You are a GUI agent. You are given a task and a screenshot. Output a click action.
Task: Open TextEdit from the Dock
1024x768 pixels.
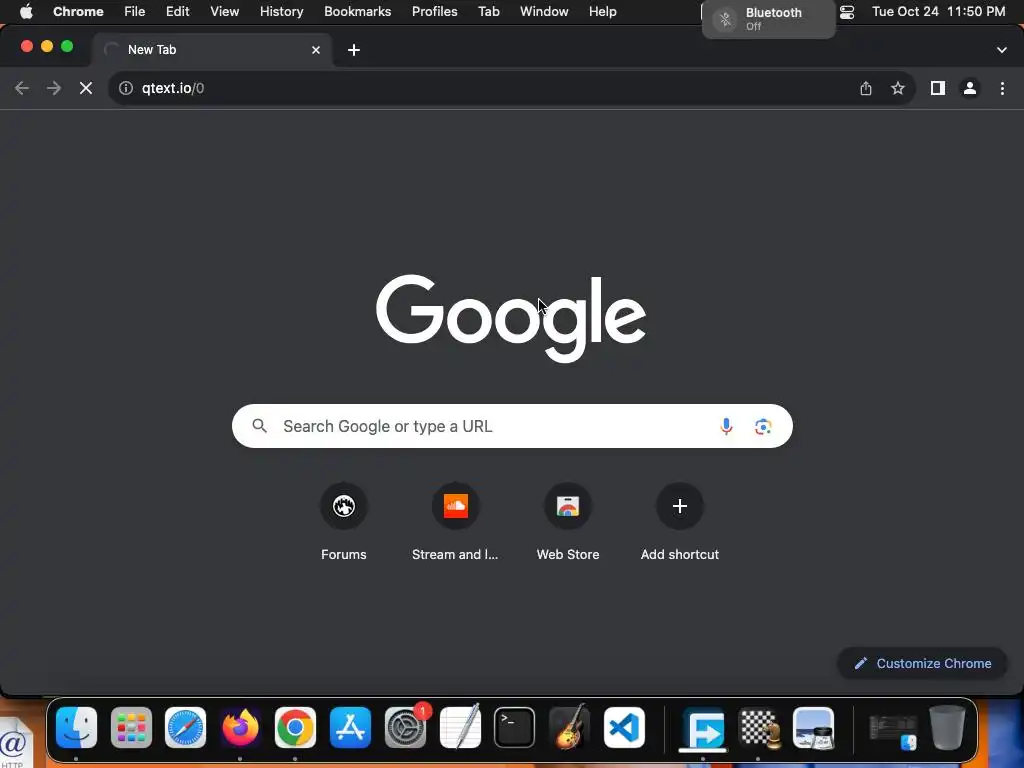(x=460, y=728)
